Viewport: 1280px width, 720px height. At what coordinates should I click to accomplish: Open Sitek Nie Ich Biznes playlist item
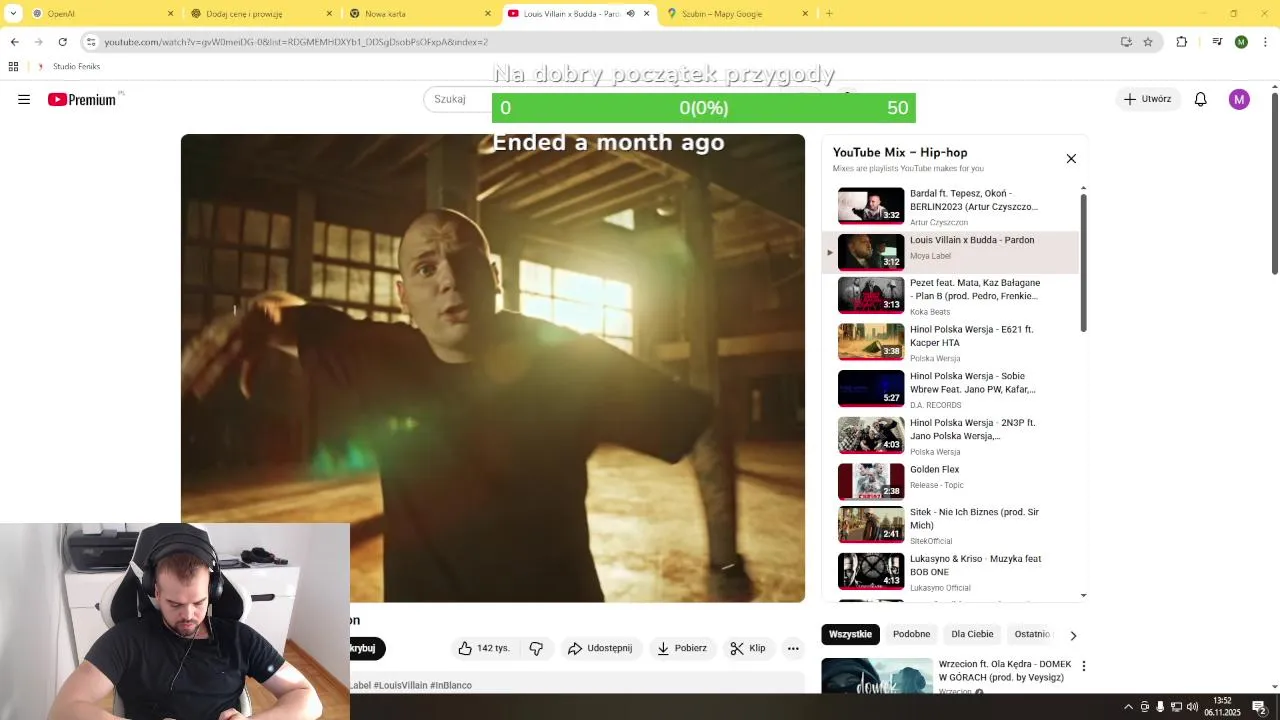coord(950,525)
